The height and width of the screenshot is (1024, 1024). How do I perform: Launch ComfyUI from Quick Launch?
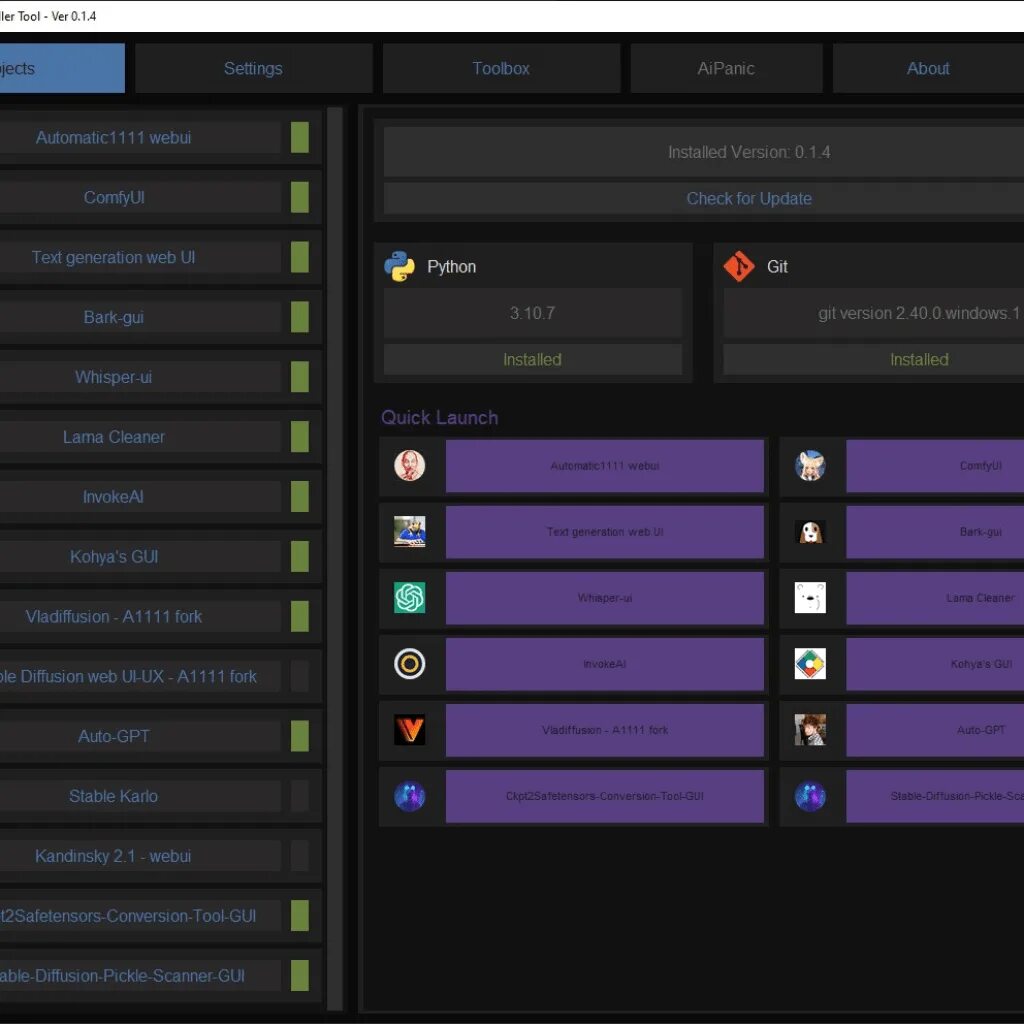tap(935, 466)
